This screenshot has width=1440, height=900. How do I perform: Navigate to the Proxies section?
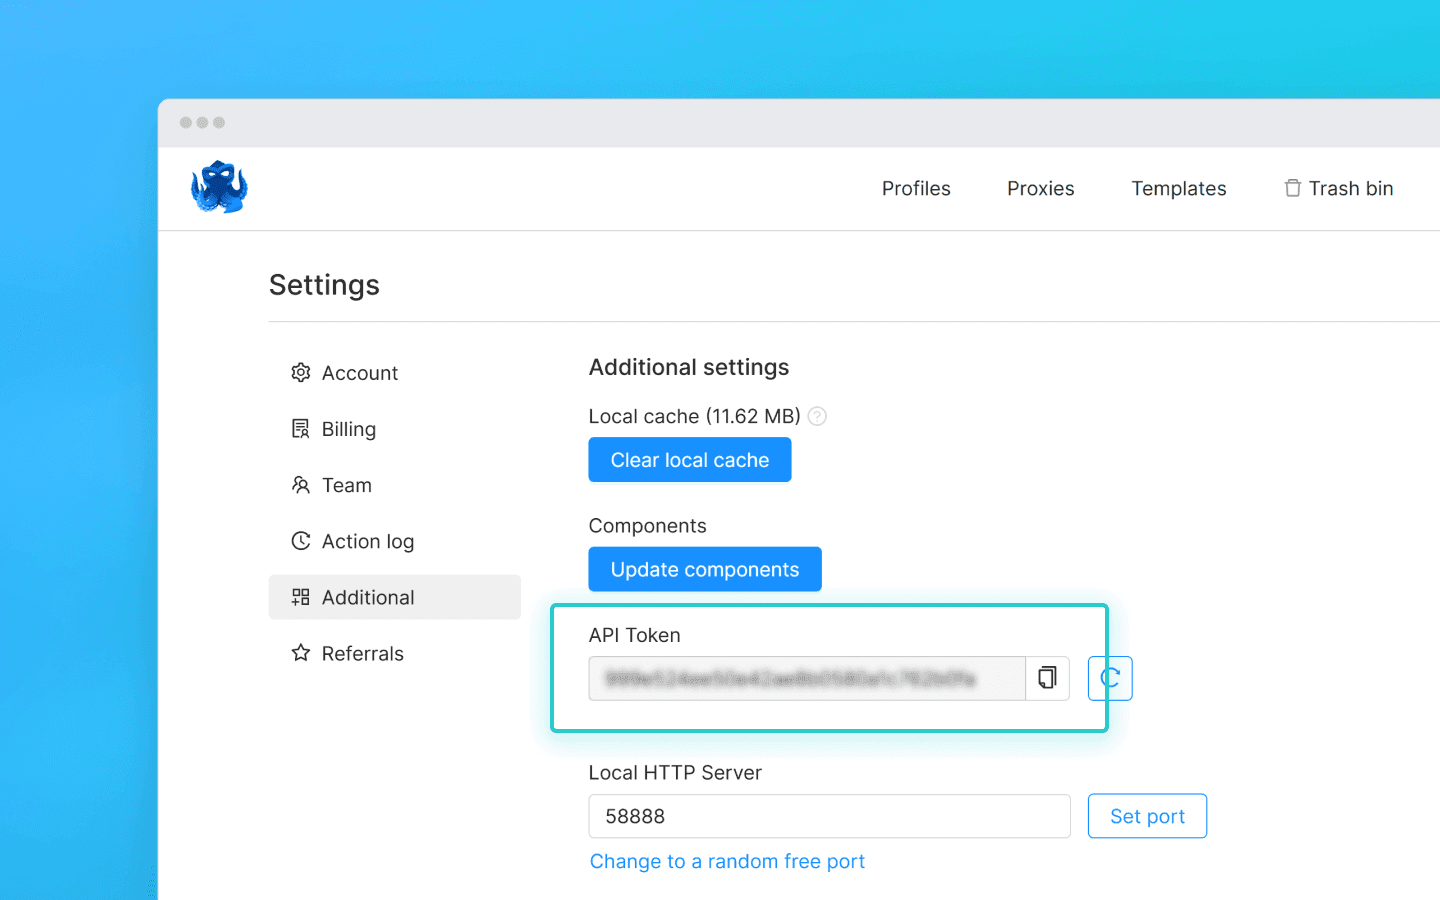(x=1040, y=188)
